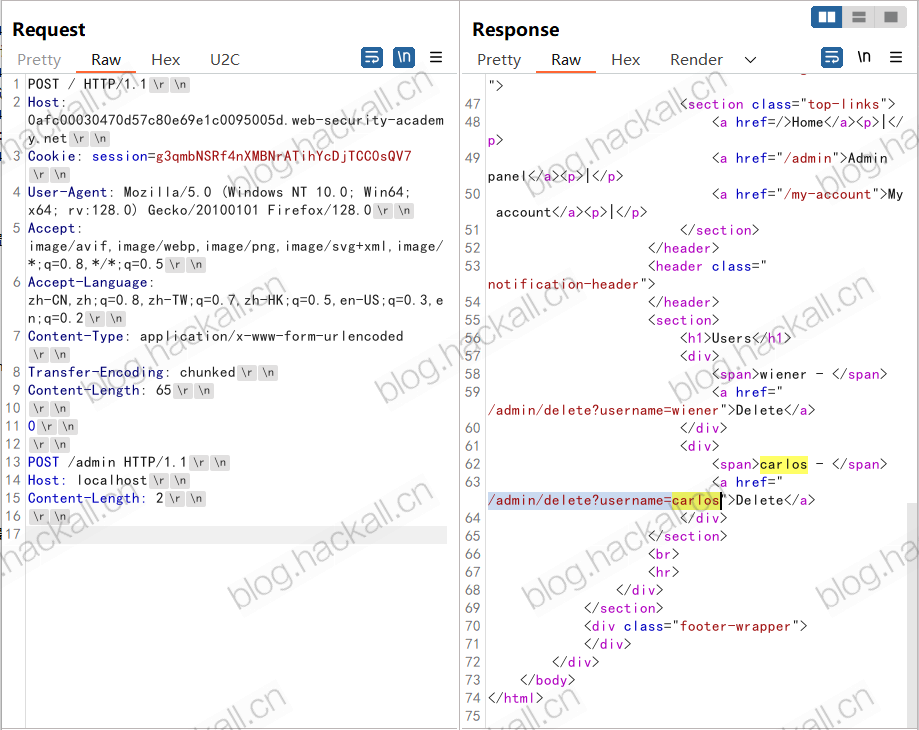Click the 'top-links' section class text
This screenshot has height=730, width=919.
click(843, 104)
